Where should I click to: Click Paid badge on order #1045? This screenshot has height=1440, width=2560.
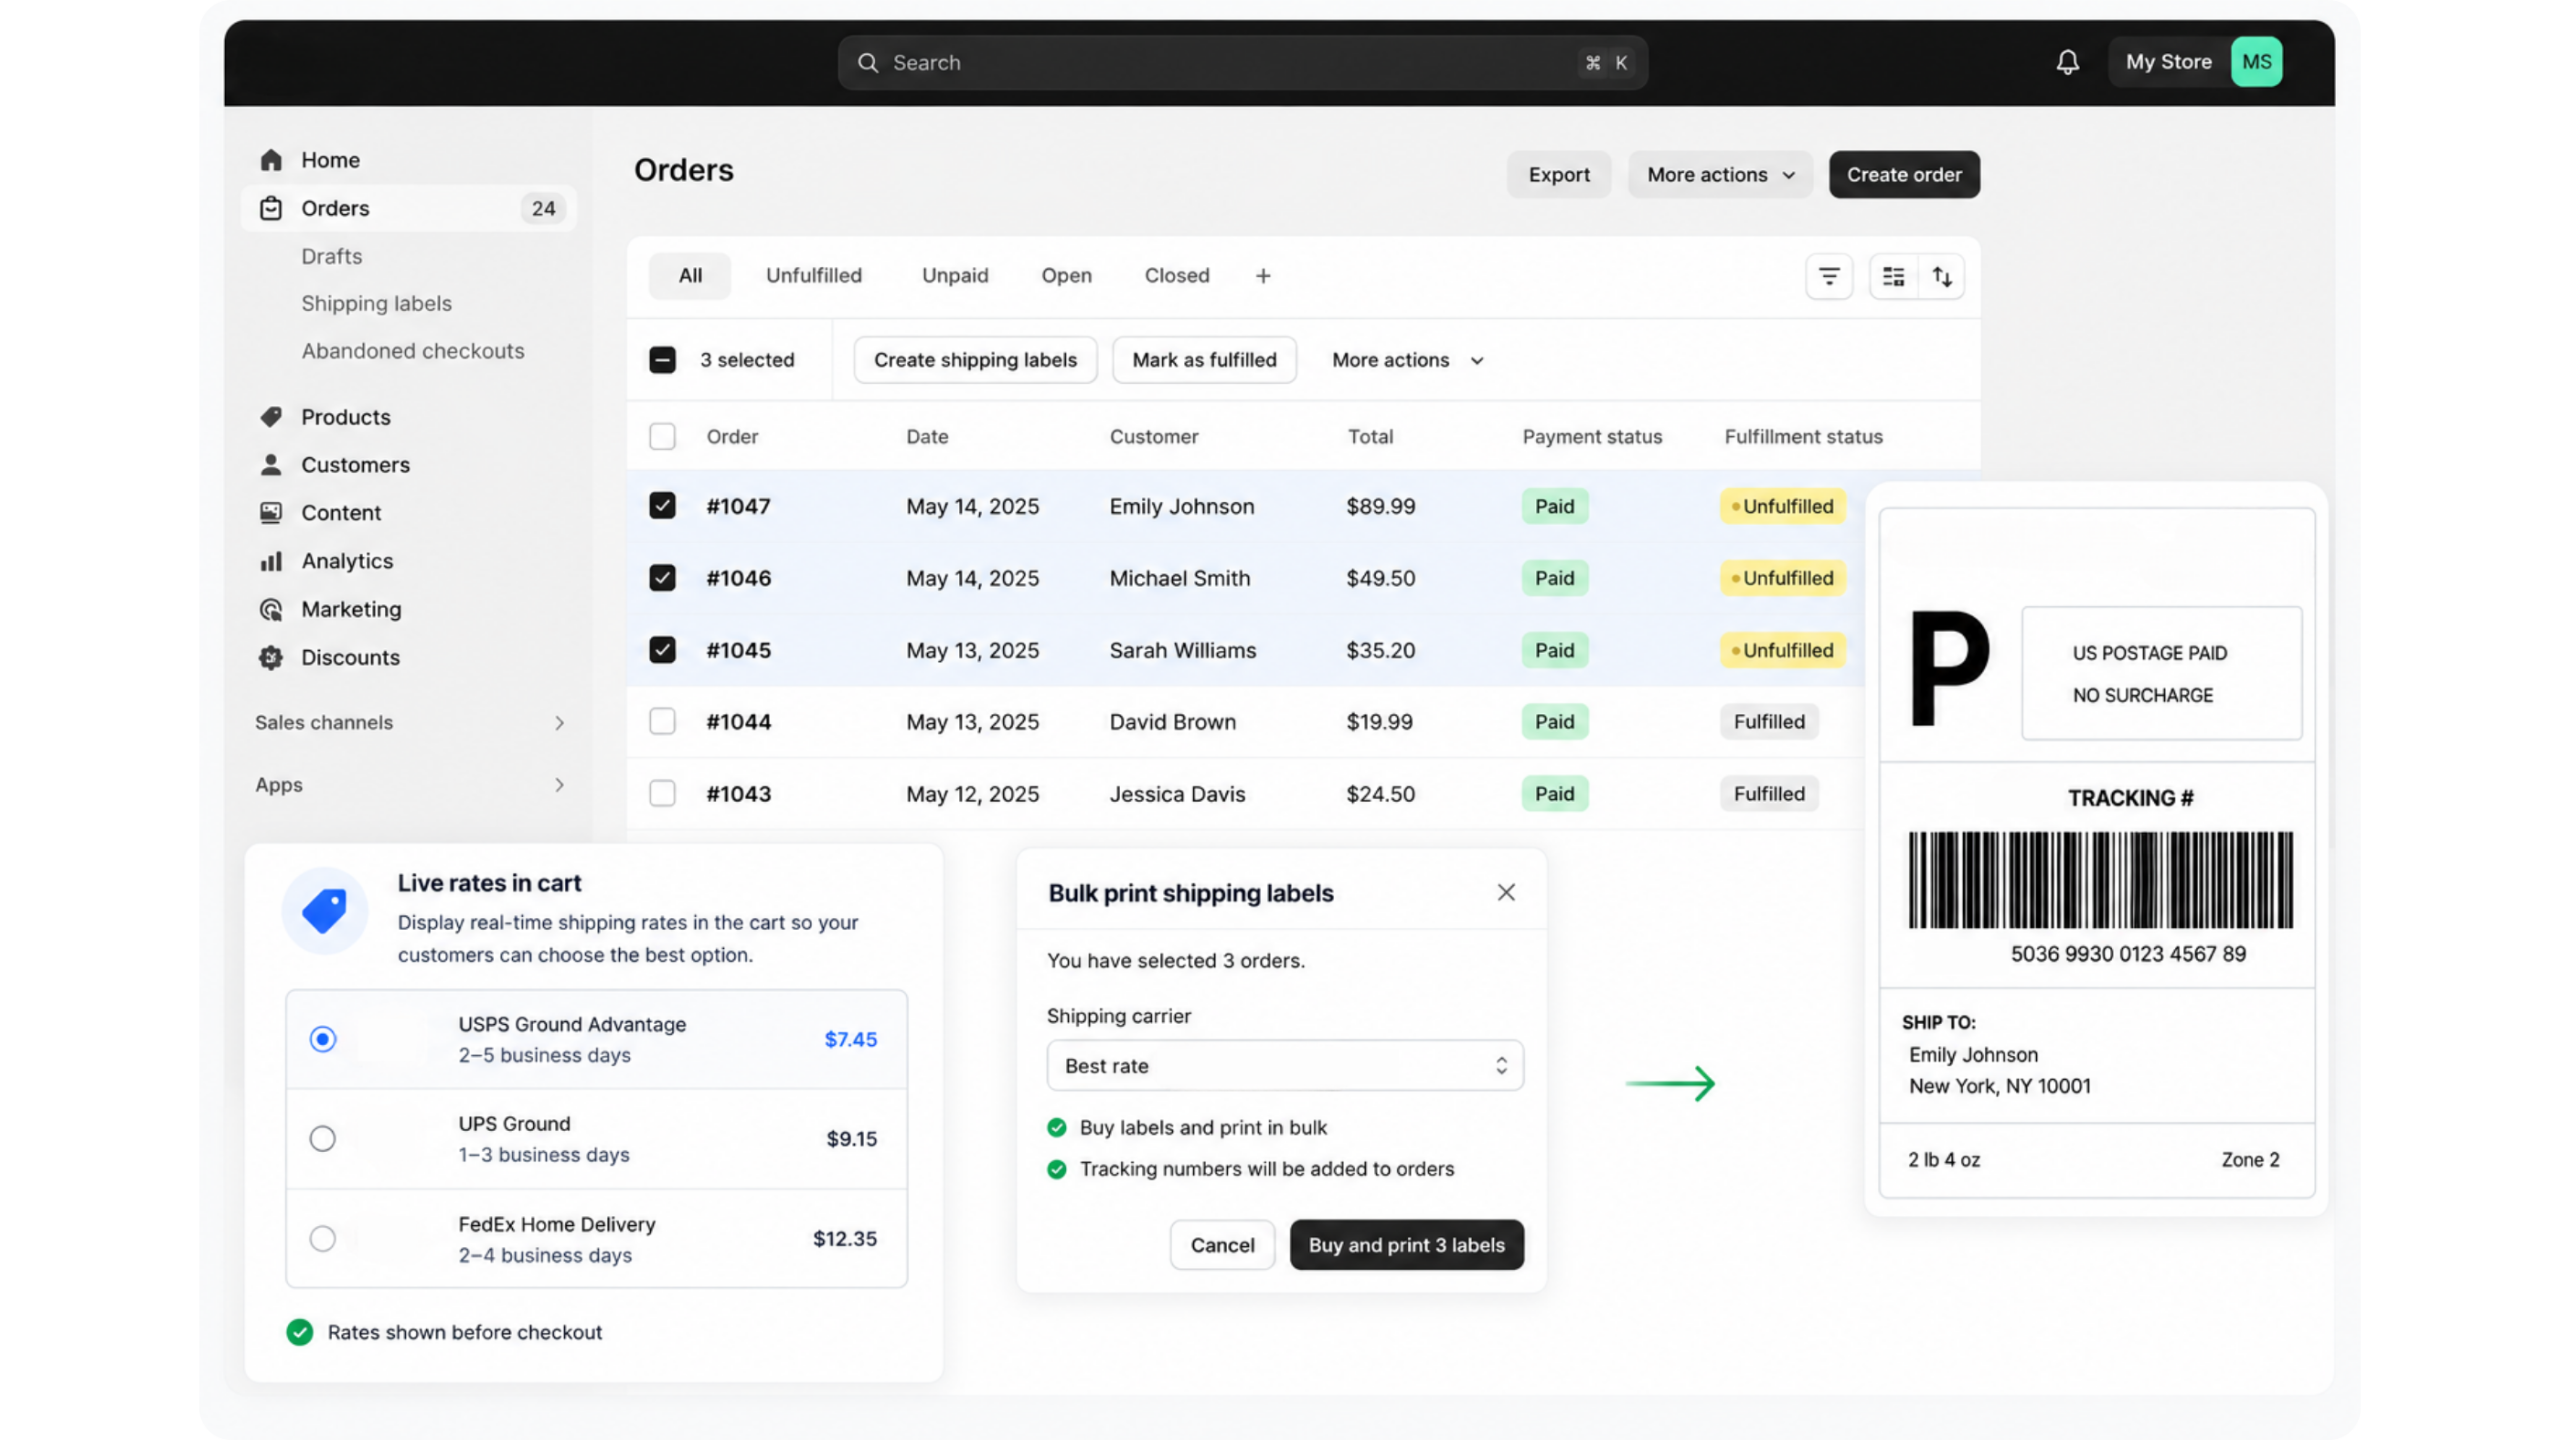(x=1554, y=650)
